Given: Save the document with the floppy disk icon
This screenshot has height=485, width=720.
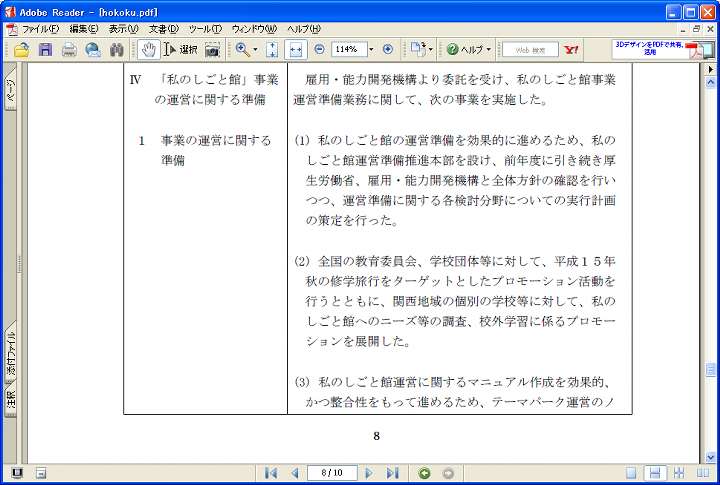Looking at the screenshot, I should point(45,49).
